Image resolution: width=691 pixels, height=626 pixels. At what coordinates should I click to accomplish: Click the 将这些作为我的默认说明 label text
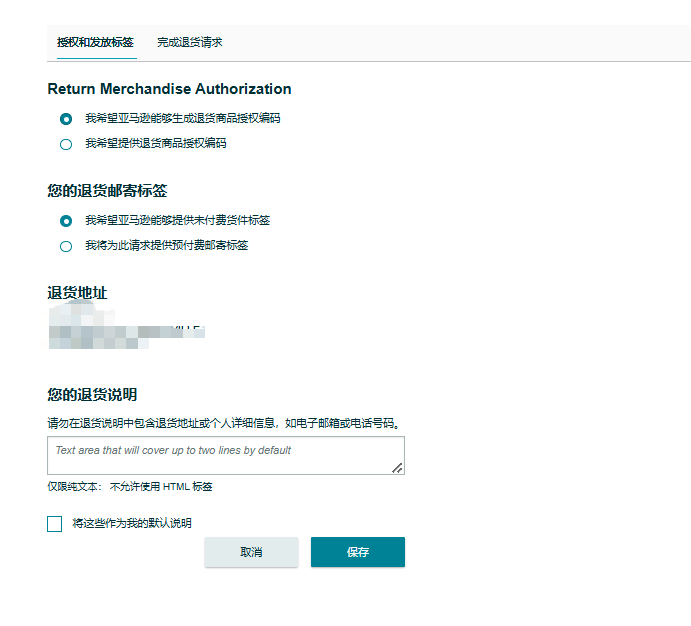pos(132,523)
